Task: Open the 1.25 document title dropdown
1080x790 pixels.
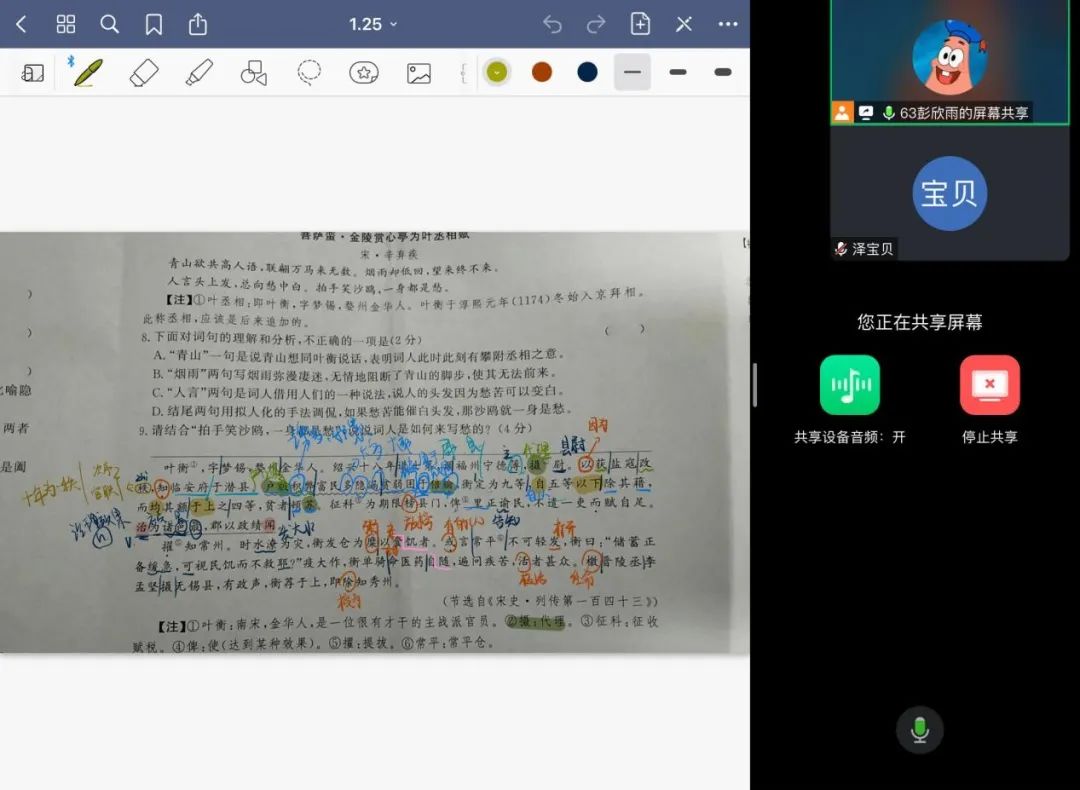Action: tap(373, 24)
